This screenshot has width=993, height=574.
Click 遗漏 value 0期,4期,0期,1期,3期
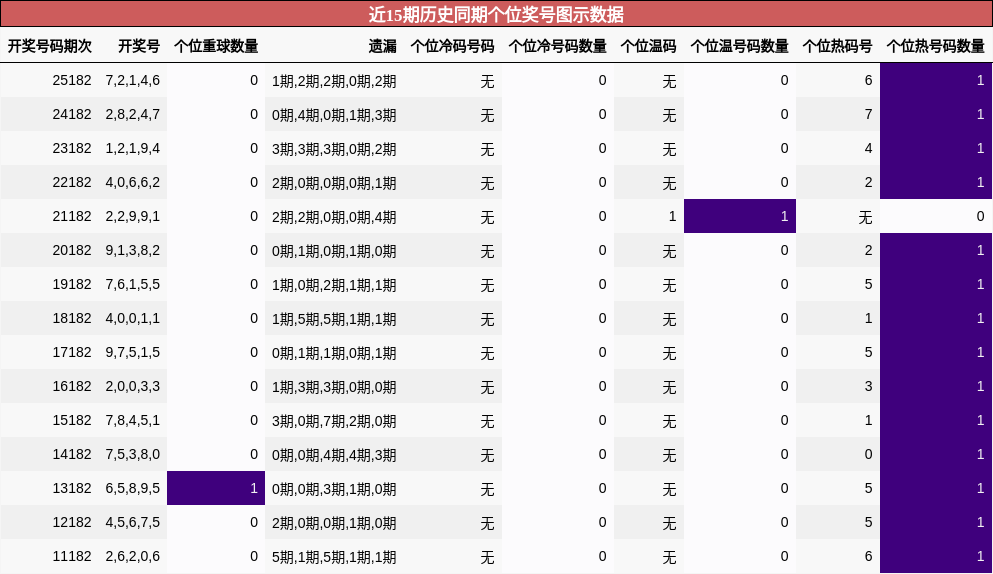(334, 115)
